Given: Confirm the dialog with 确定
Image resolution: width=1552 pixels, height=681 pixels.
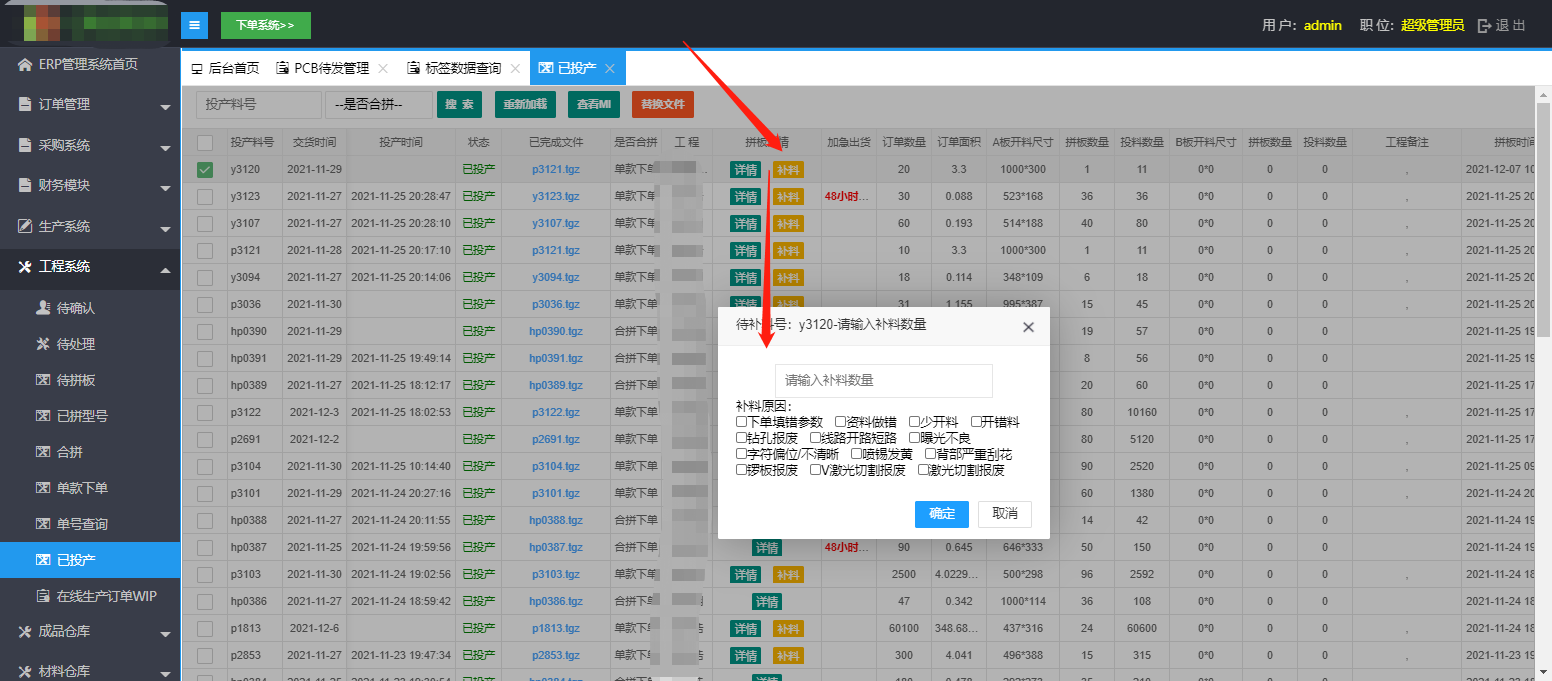Looking at the screenshot, I should click(942, 514).
